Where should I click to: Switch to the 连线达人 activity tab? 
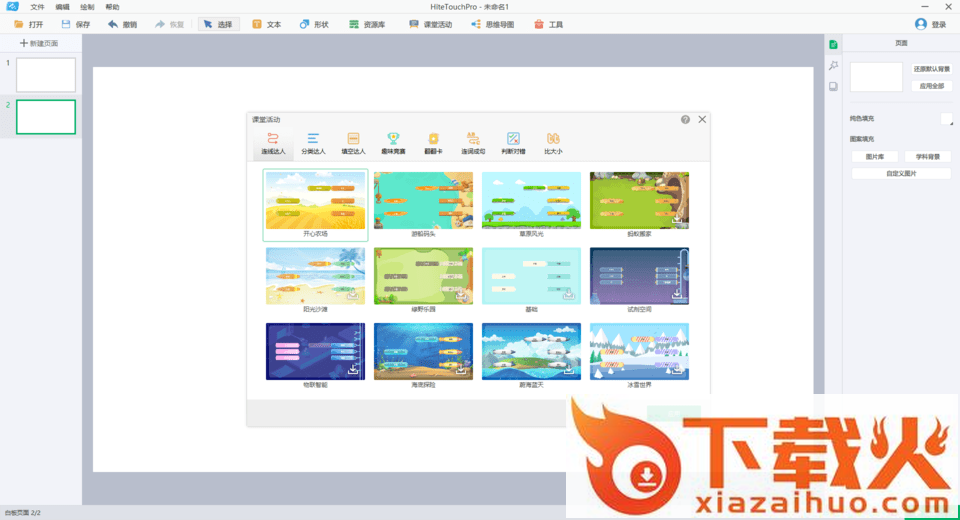click(273, 143)
